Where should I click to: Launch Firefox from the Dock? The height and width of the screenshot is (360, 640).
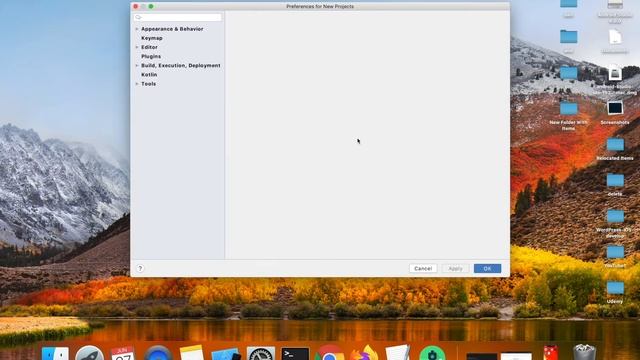[364, 353]
